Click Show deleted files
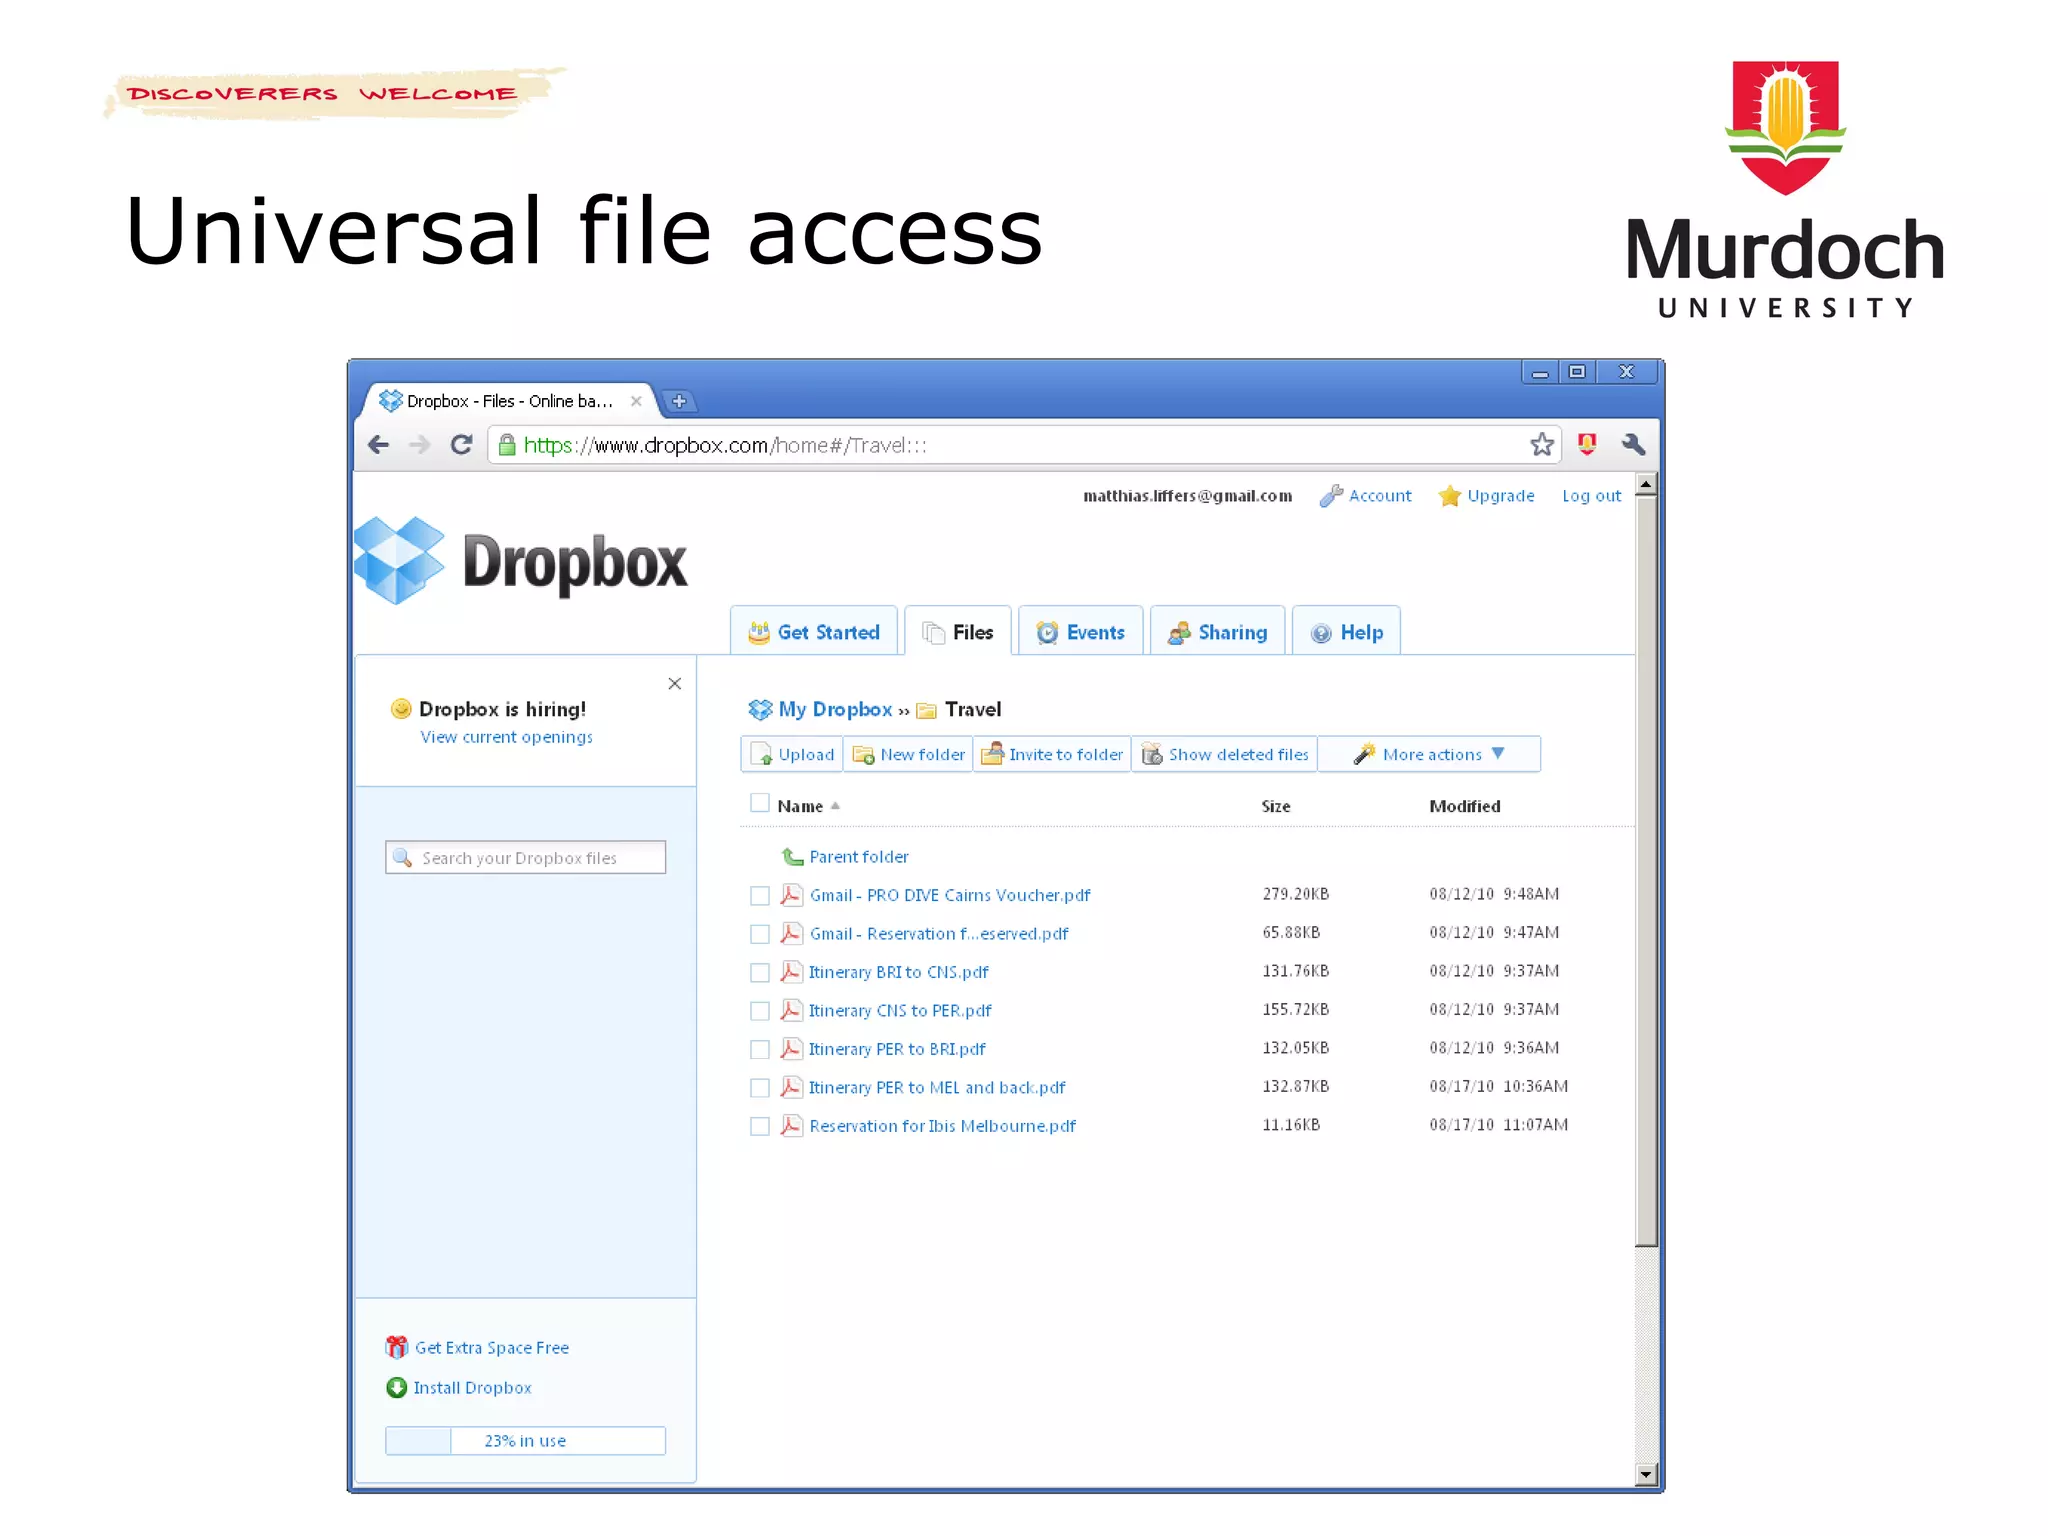The height and width of the screenshot is (1536, 2048). (x=1225, y=754)
